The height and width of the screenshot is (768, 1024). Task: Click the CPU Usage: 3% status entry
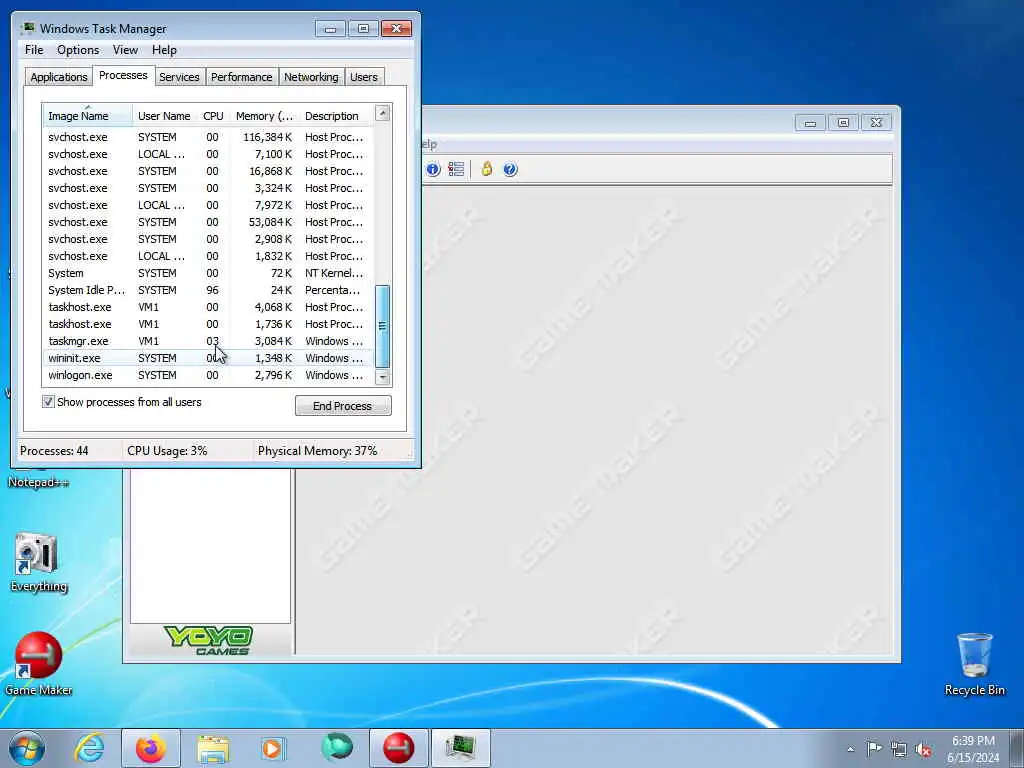coord(167,451)
